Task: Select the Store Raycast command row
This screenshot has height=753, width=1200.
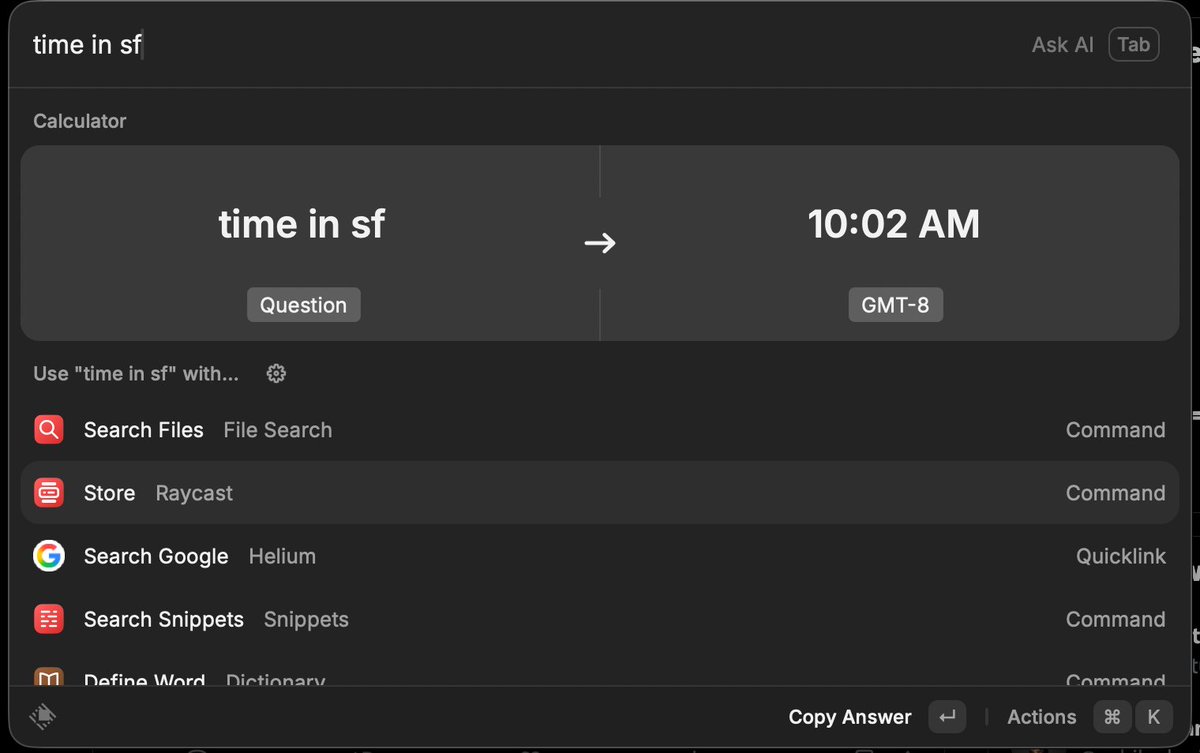Action: click(600, 492)
